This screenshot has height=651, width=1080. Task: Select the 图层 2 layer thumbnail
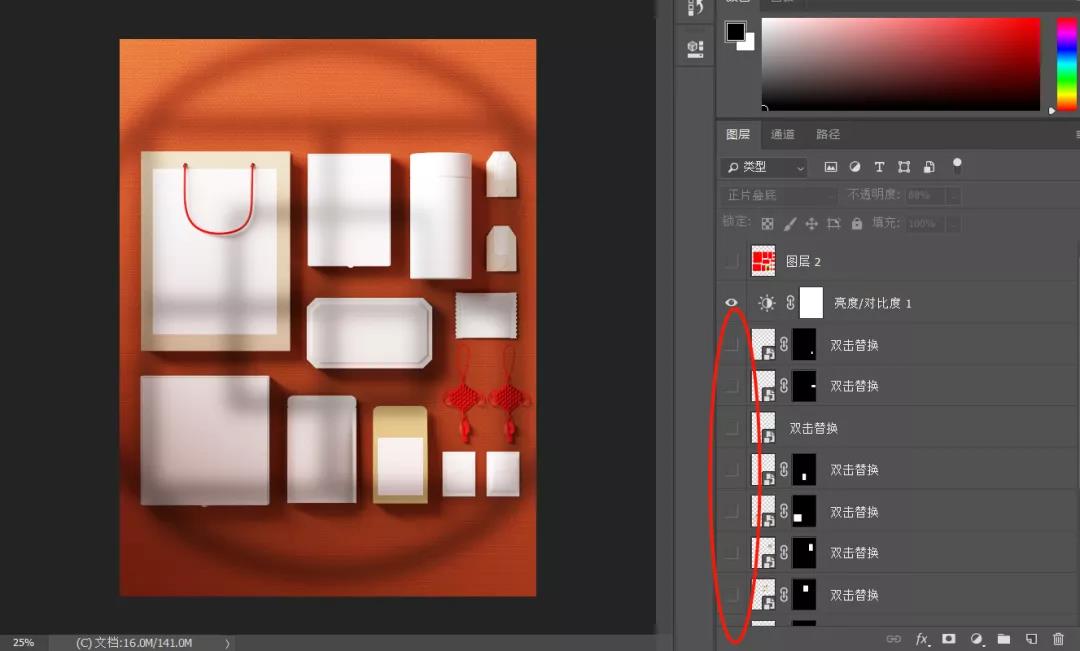[x=764, y=261]
